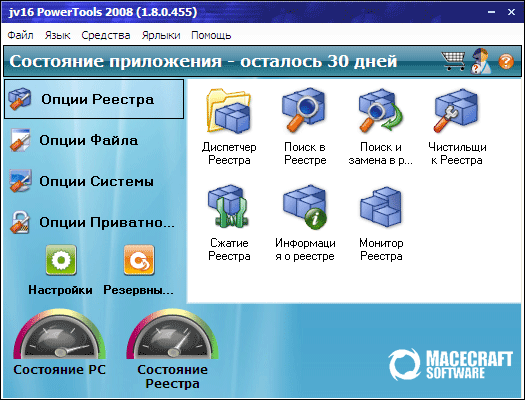
Task: Select the Опции Реестра category label
Action: click(x=97, y=99)
